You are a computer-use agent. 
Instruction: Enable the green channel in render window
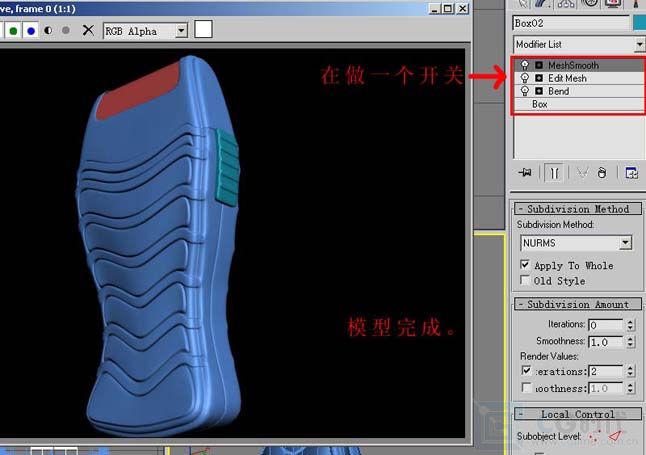coord(13,31)
